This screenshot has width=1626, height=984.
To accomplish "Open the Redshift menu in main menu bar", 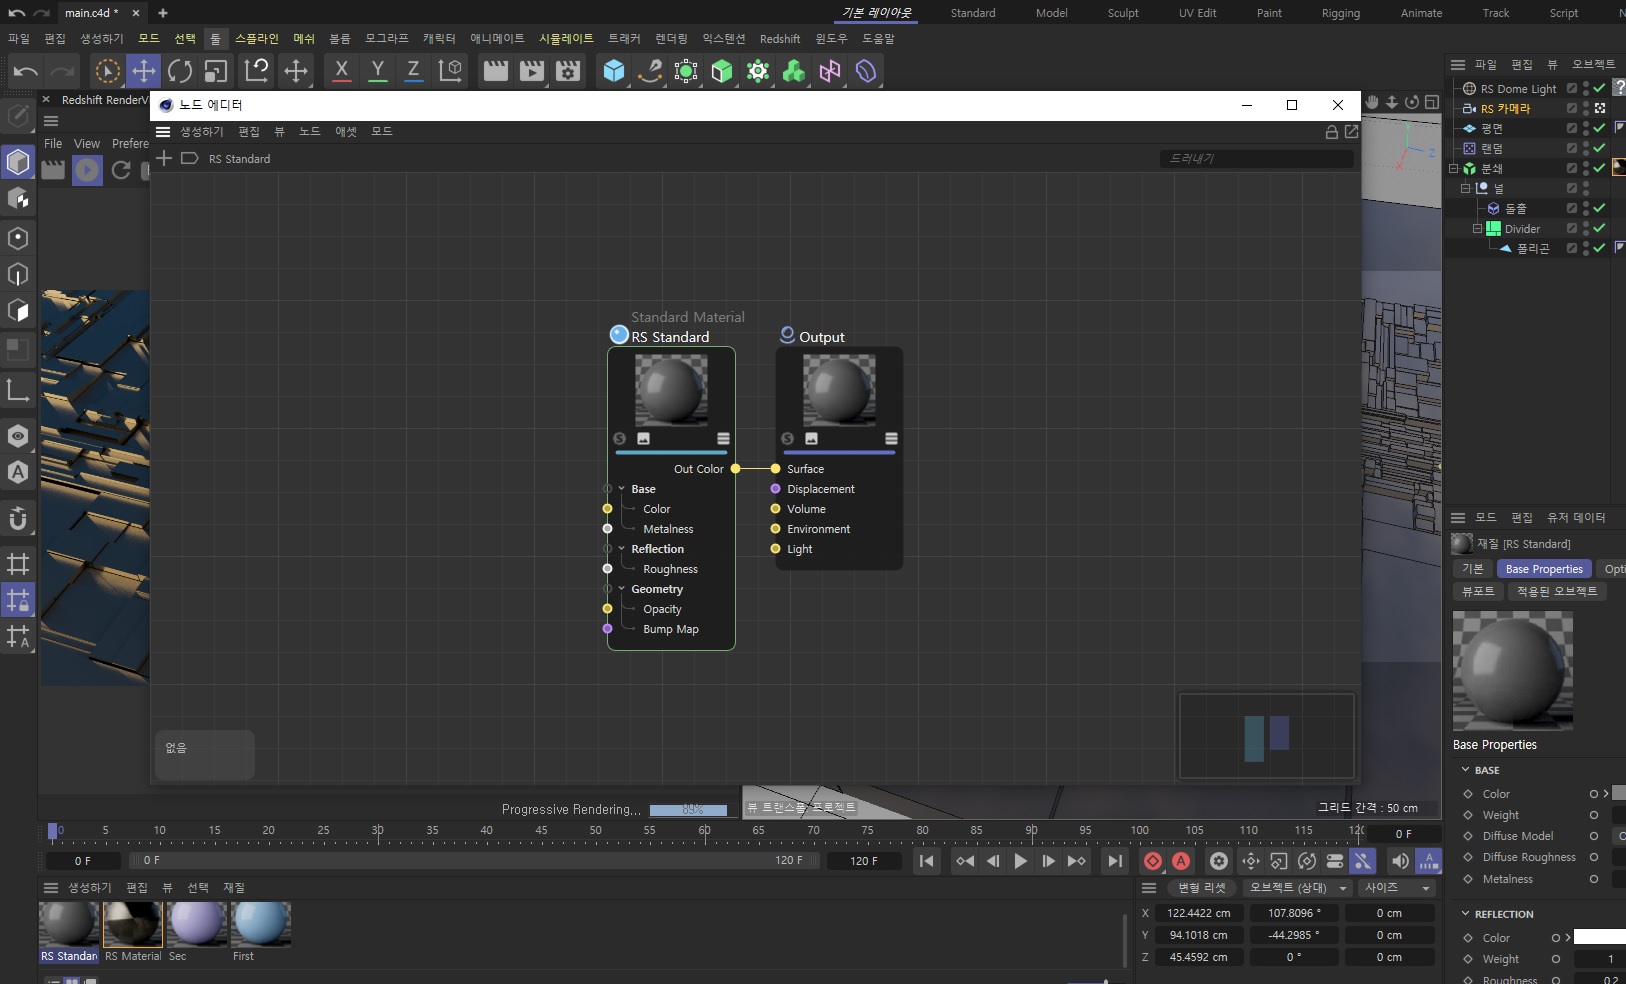I will 780,39.
